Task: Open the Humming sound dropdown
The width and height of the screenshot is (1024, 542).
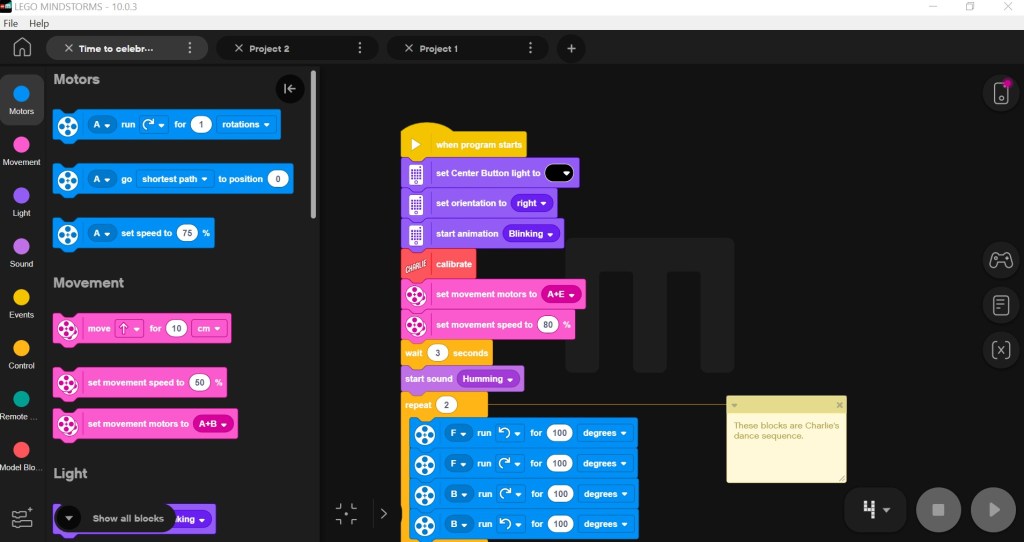Action: coord(489,379)
